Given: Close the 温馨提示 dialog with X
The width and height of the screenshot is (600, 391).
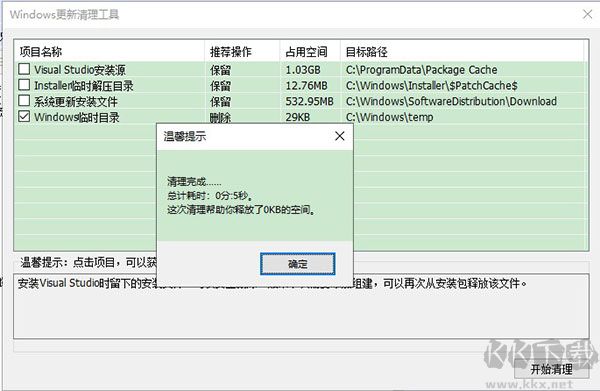Looking at the screenshot, I should coord(339,136).
